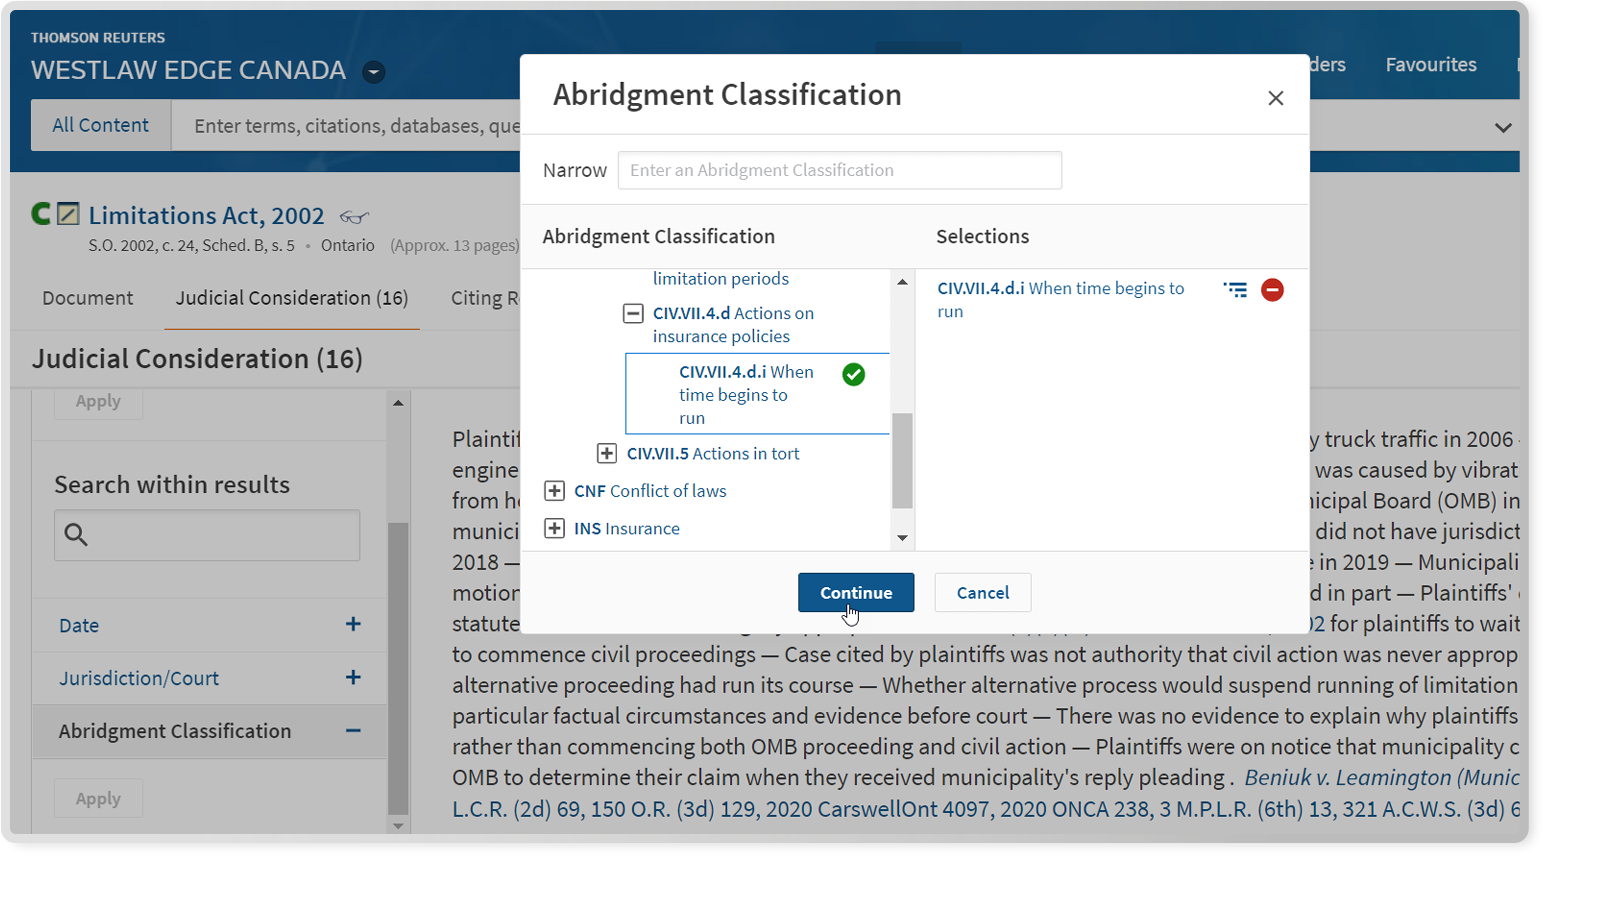
Task: Open Favourites in the header
Action: pyautogui.click(x=1431, y=64)
